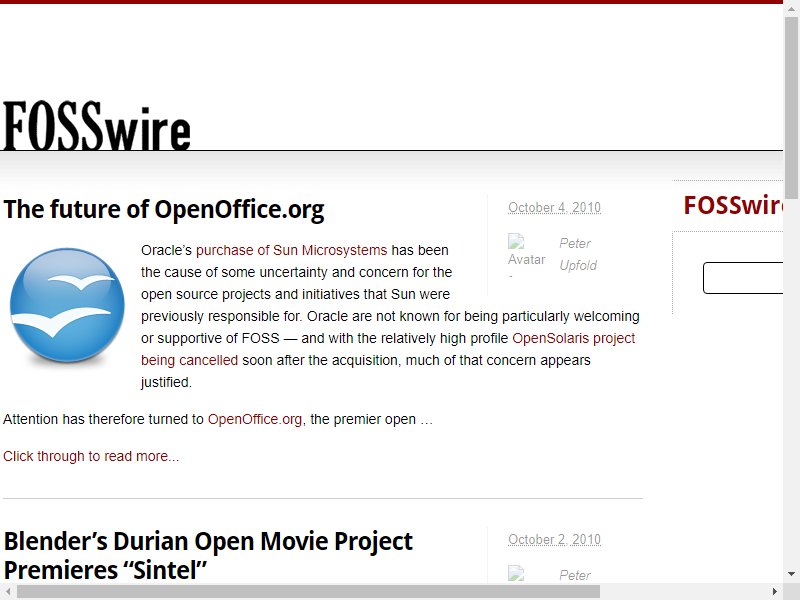
Task: Open Blender's Durian Open Movie Project article
Action: [x=208, y=555]
